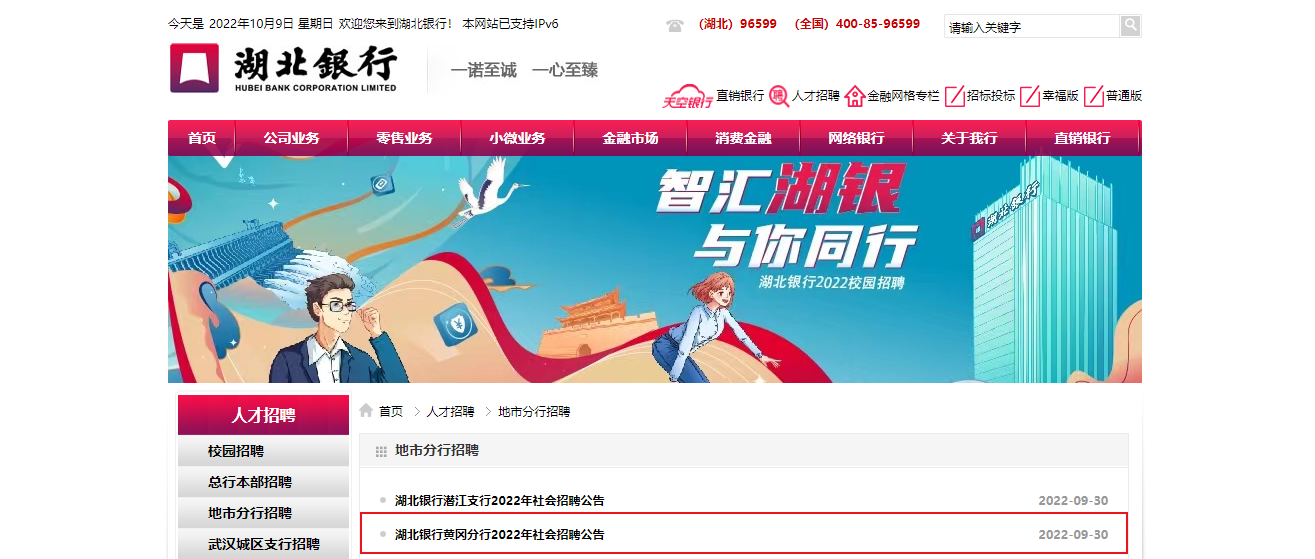Open the 公司业务 navigation menu

pyautogui.click(x=291, y=138)
